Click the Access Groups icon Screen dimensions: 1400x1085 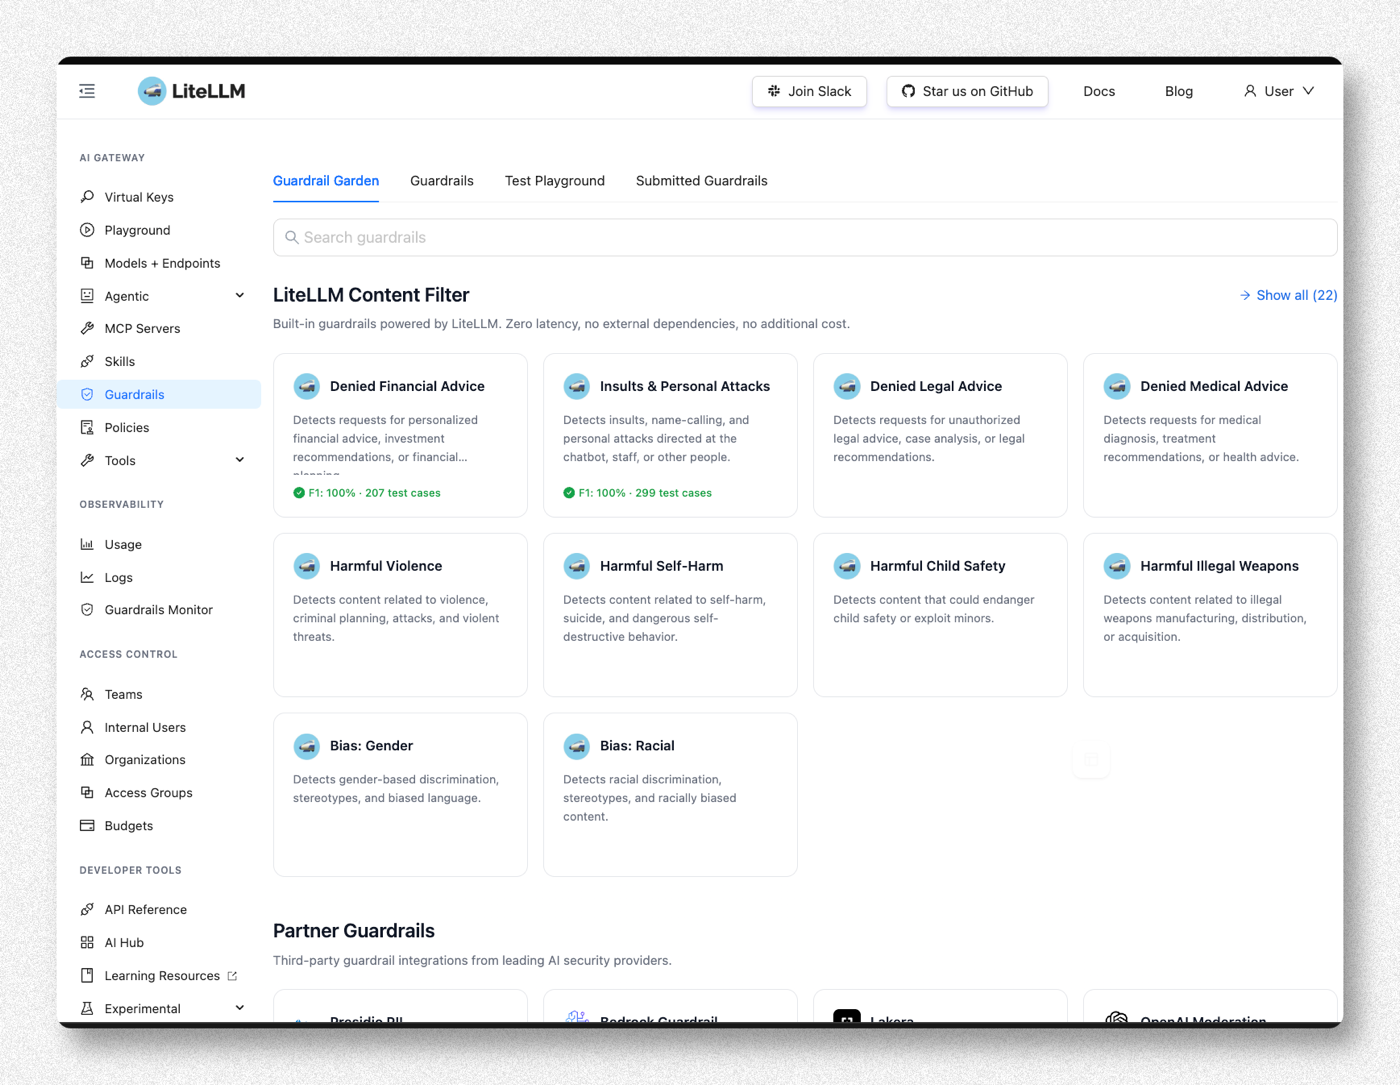(x=87, y=792)
